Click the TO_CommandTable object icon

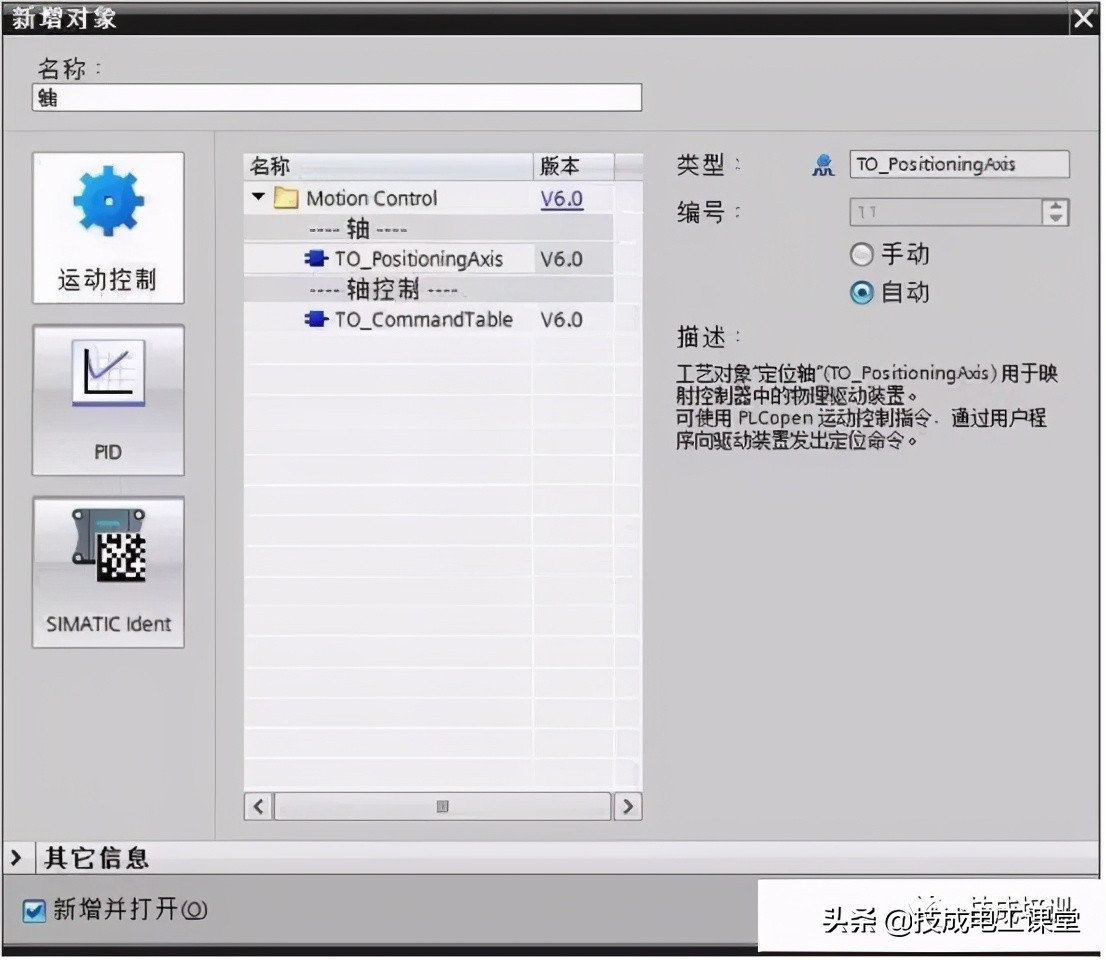[315, 320]
